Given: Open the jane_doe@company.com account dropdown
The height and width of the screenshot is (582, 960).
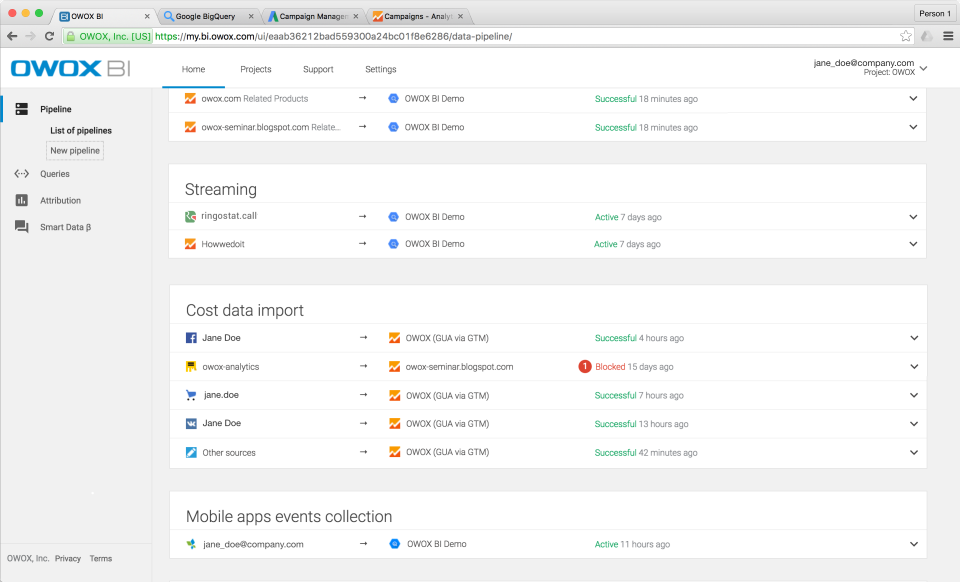Looking at the screenshot, I should (923, 68).
